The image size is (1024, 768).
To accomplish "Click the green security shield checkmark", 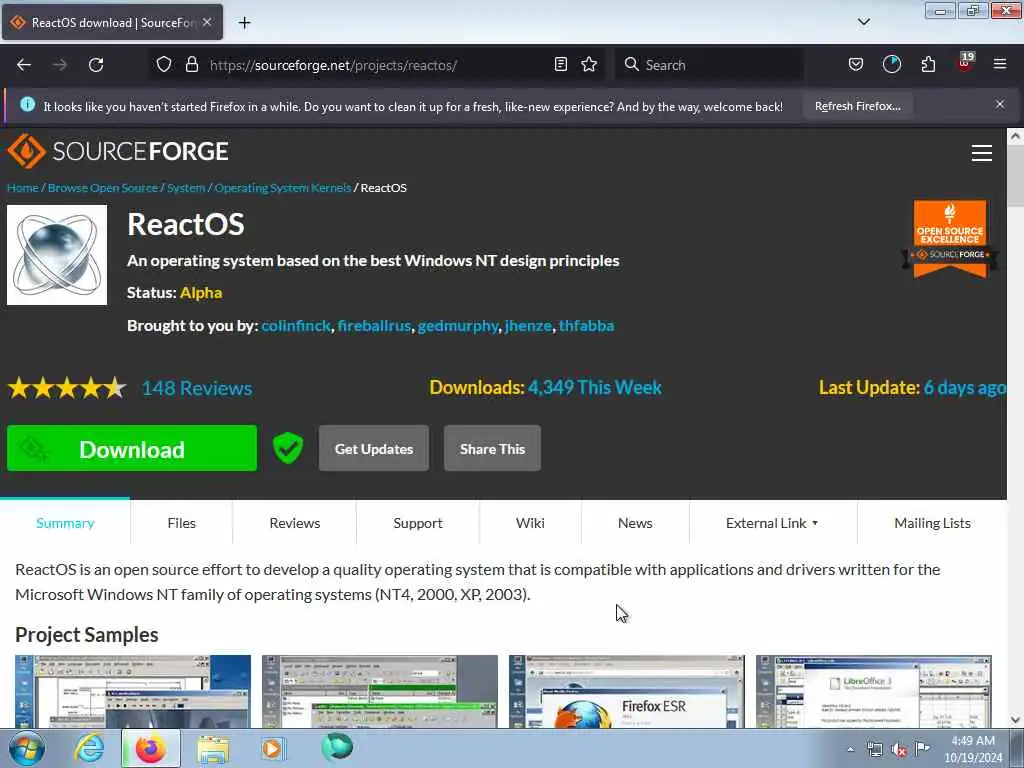I will [x=288, y=448].
